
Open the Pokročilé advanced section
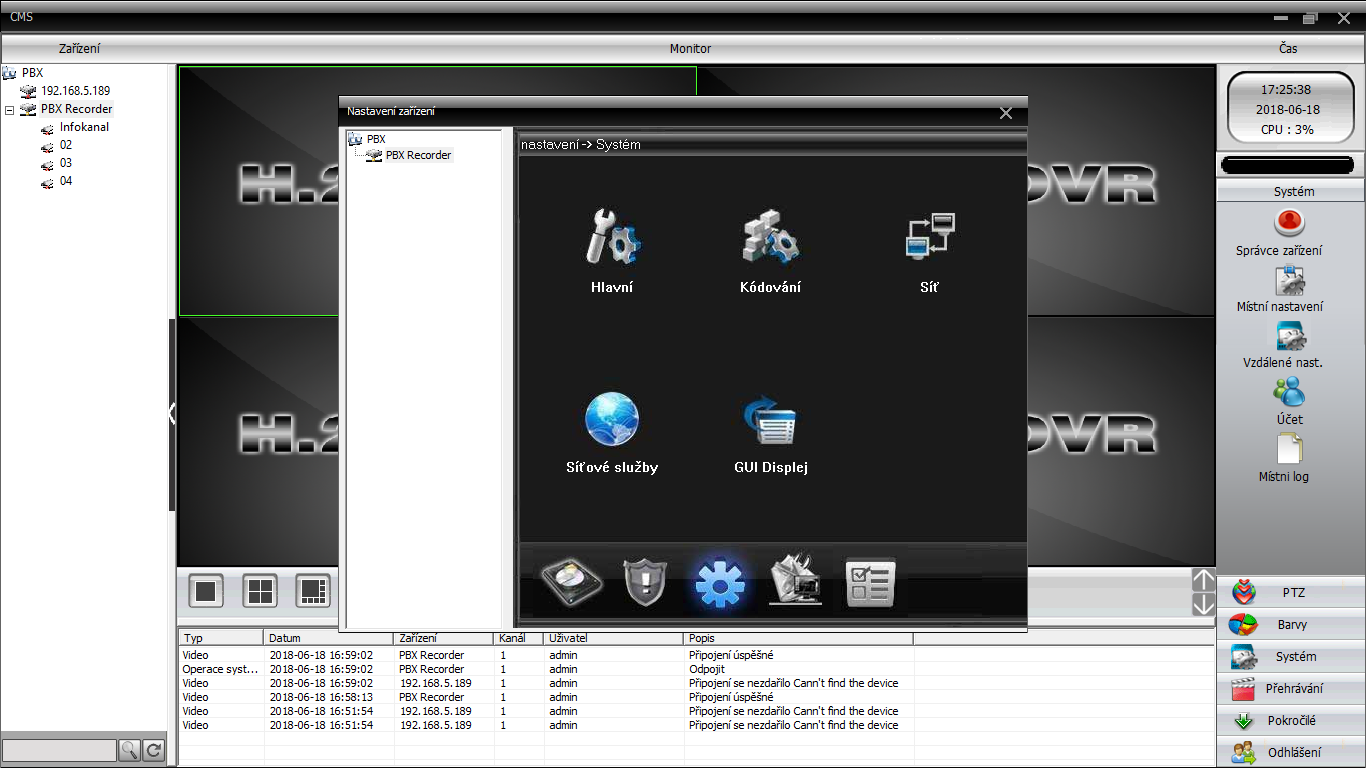[x=1291, y=721]
